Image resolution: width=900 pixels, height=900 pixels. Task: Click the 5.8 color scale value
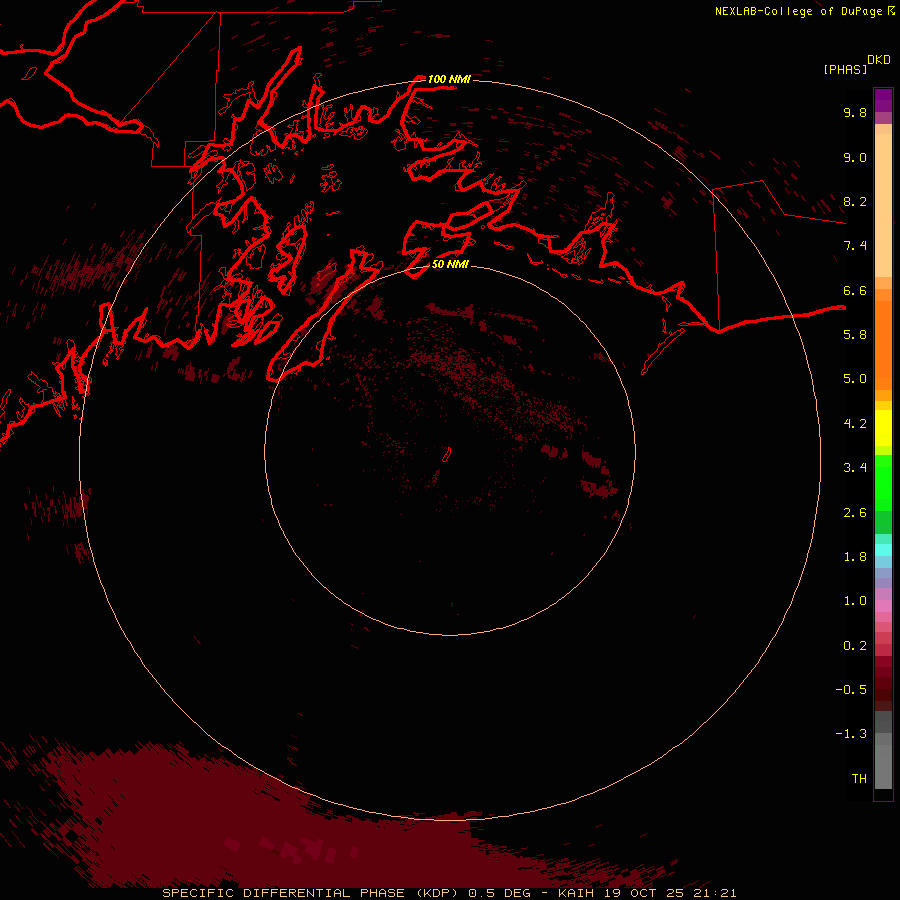coord(855,335)
